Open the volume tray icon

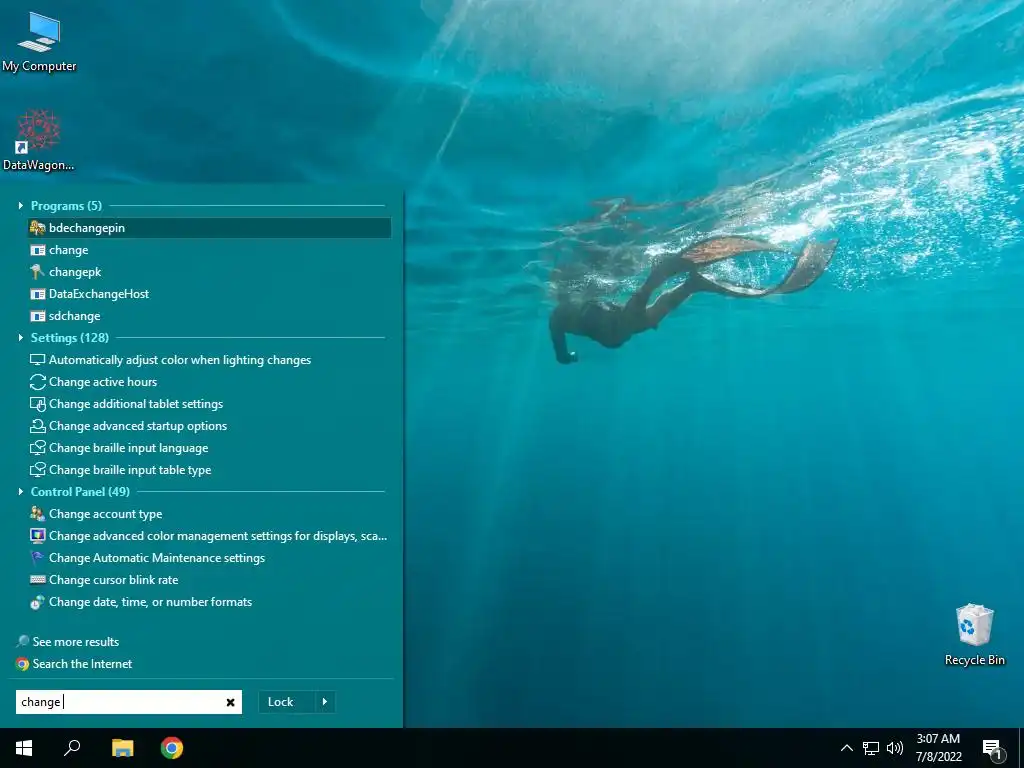[x=895, y=748]
